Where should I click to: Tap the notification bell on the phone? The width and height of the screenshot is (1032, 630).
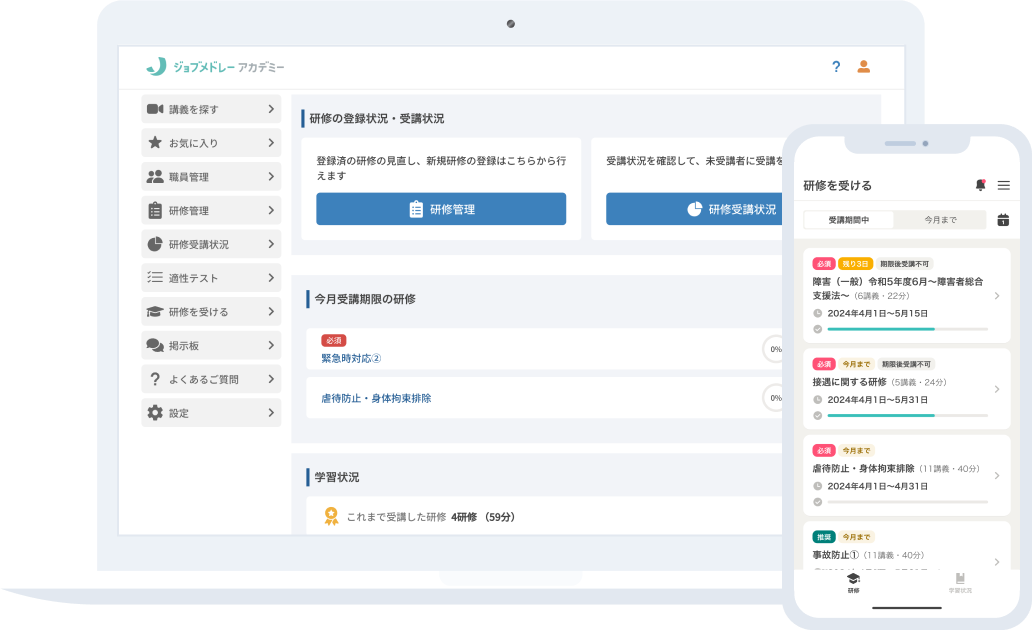coord(980,185)
